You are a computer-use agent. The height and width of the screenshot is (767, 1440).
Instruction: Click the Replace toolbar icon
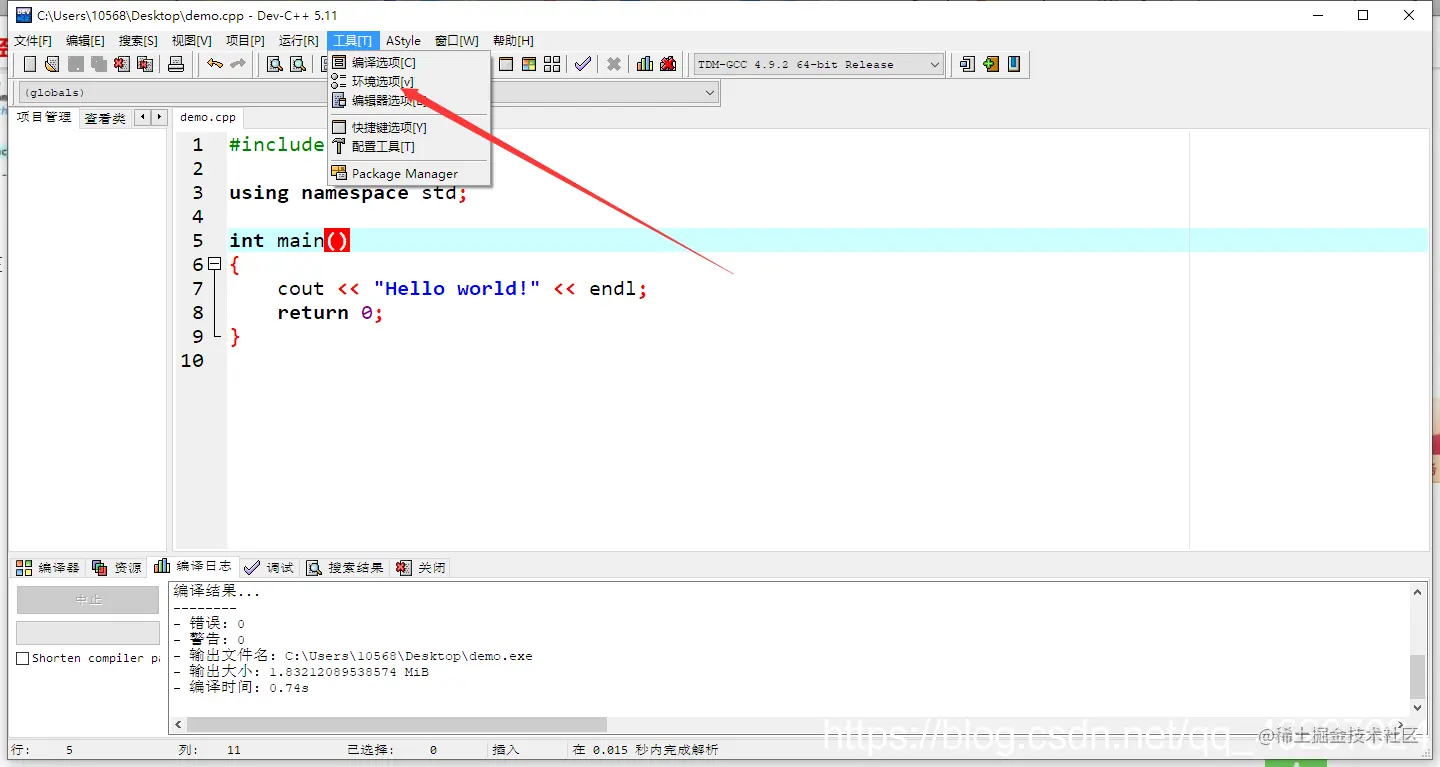pyautogui.click(x=298, y=64)
